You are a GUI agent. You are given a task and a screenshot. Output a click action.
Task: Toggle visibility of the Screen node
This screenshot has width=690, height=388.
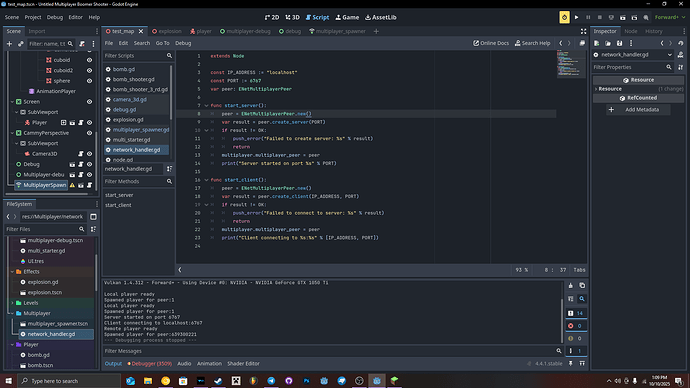coord(89,102)
